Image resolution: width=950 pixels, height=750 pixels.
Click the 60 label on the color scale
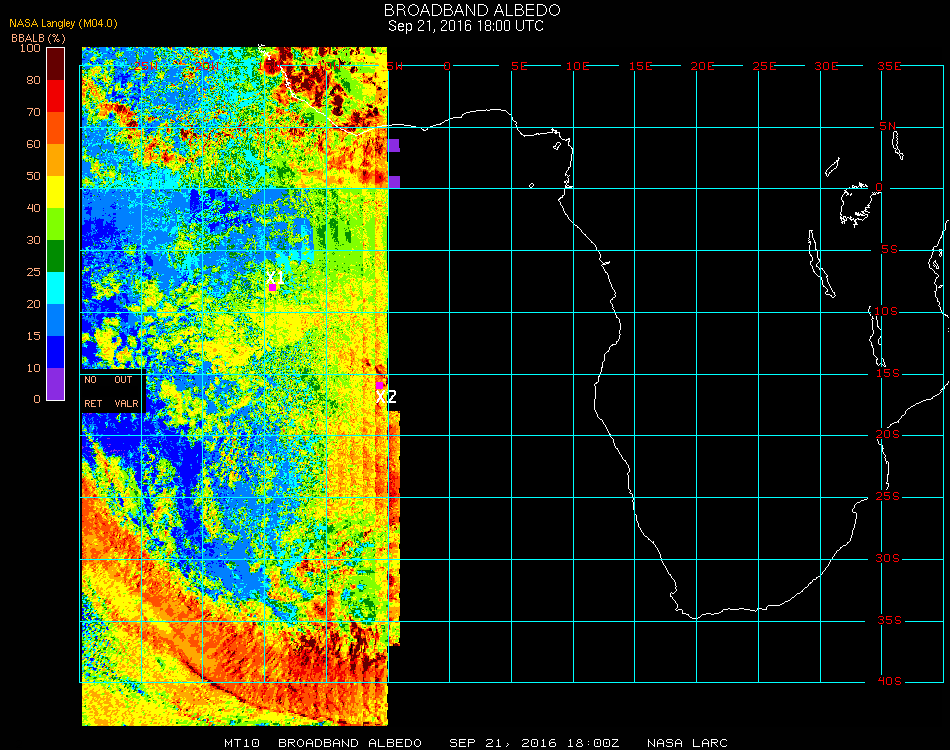tap(33, 144)
